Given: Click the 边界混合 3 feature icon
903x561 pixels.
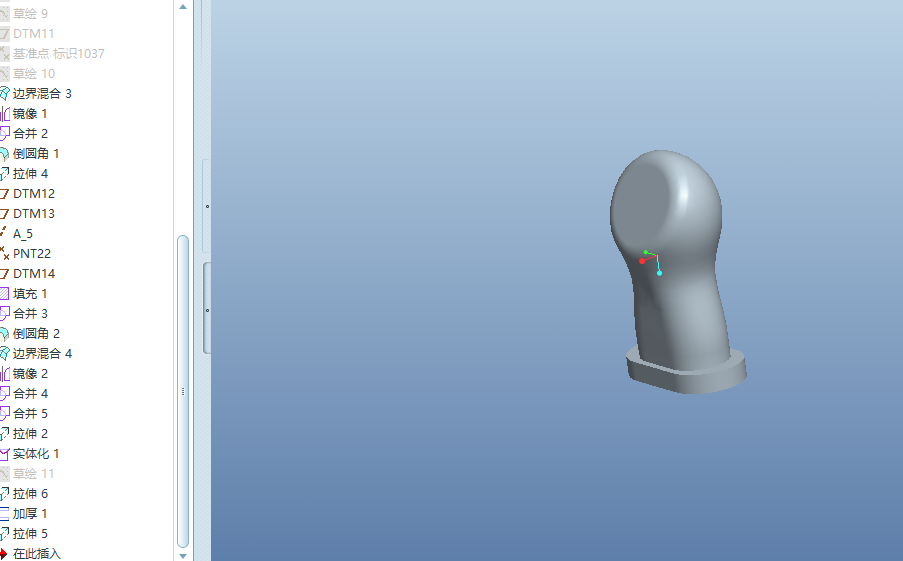Looking at the screenshot, I should click(5, 93).
